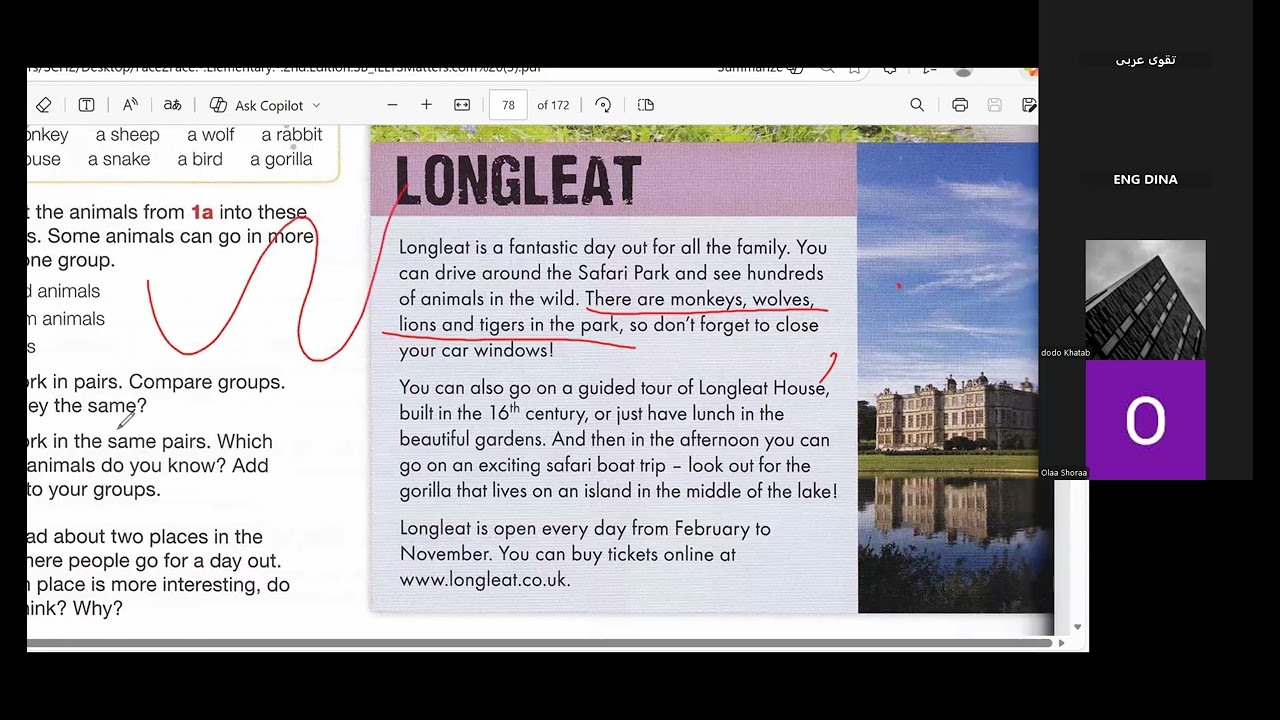Click the Save icon in PDF toolbar

[994, 105]
